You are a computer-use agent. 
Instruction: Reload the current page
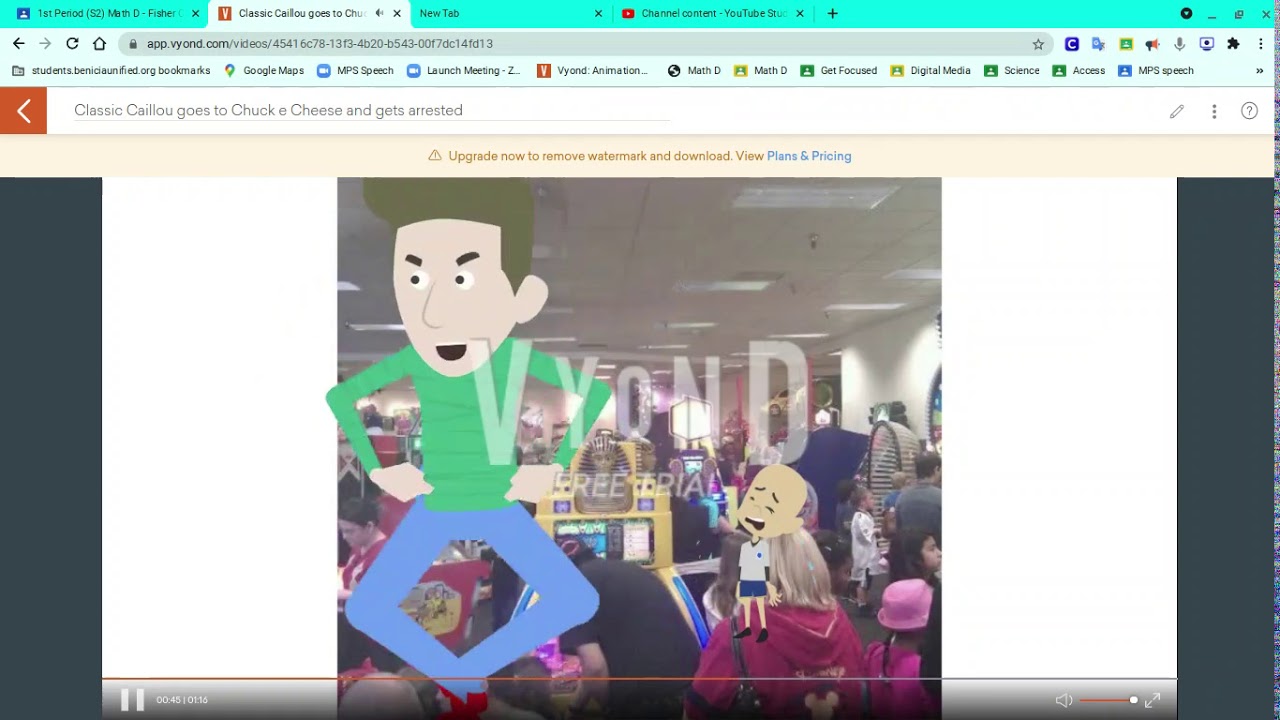[x=72, y=44]
